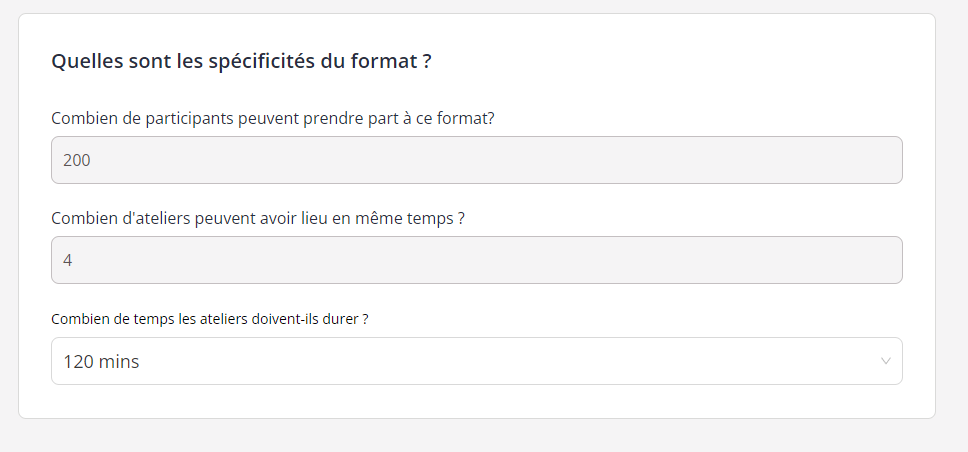Select the "120 mins" value text

tap(101, 362)
